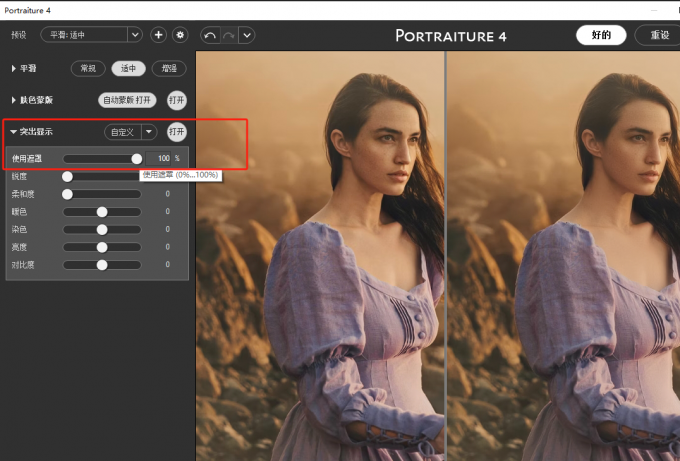The height and width of the screenshot is (461, 680).
Task: Click the 重设 reset button
Action: click(x=659, y=35)
